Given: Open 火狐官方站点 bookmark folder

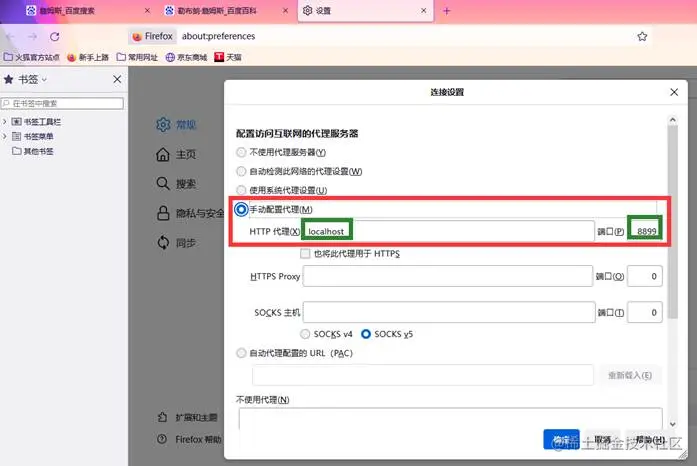Looking at the screenshot, I should tap(32, 57).
